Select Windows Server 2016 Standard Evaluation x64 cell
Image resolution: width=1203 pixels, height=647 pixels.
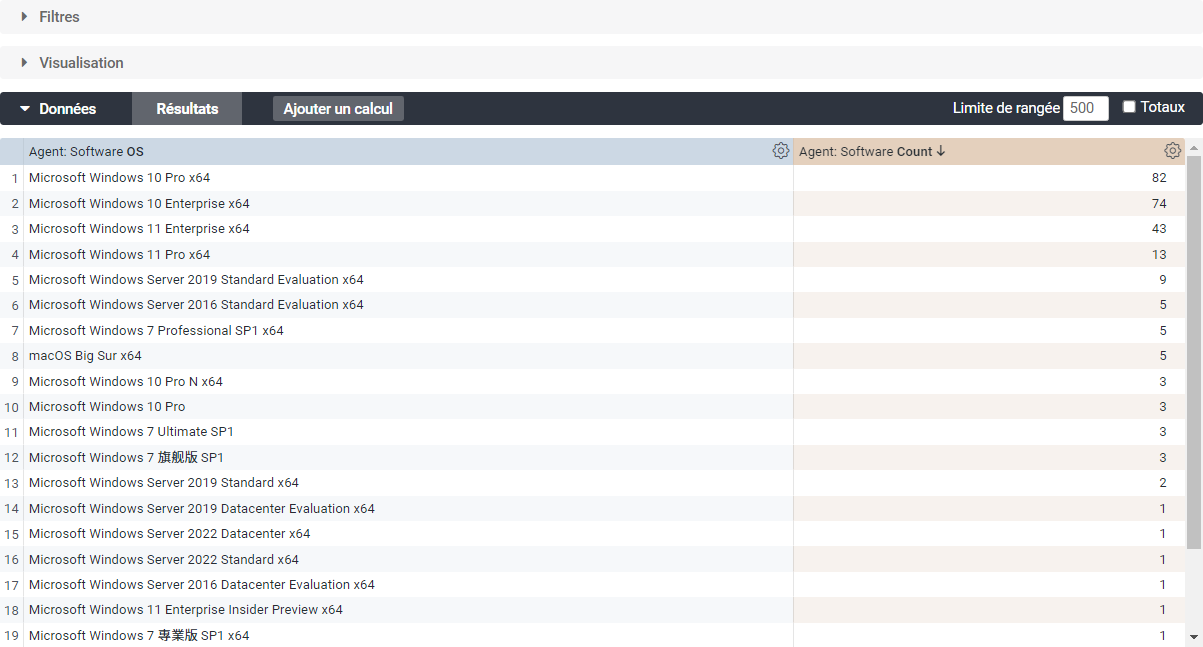[x=408, y=305]
